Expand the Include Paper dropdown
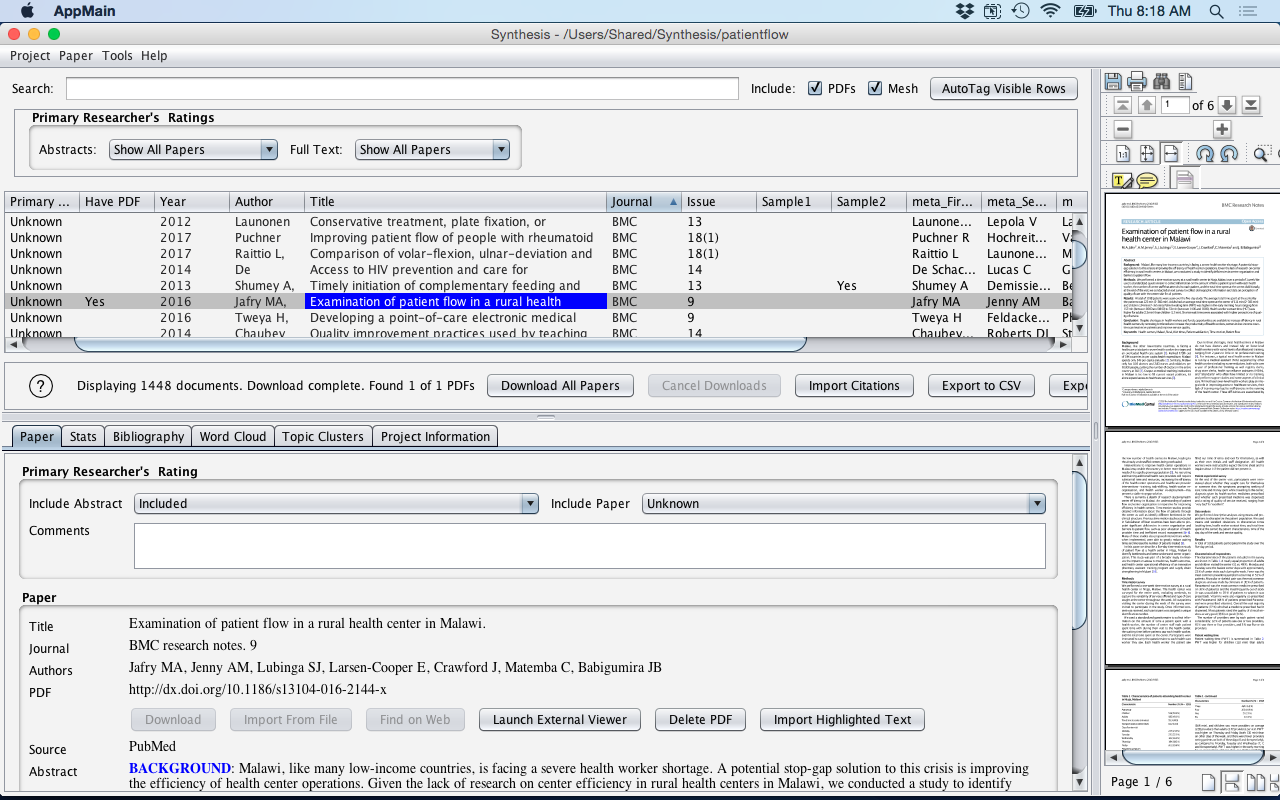 (843, 503)
